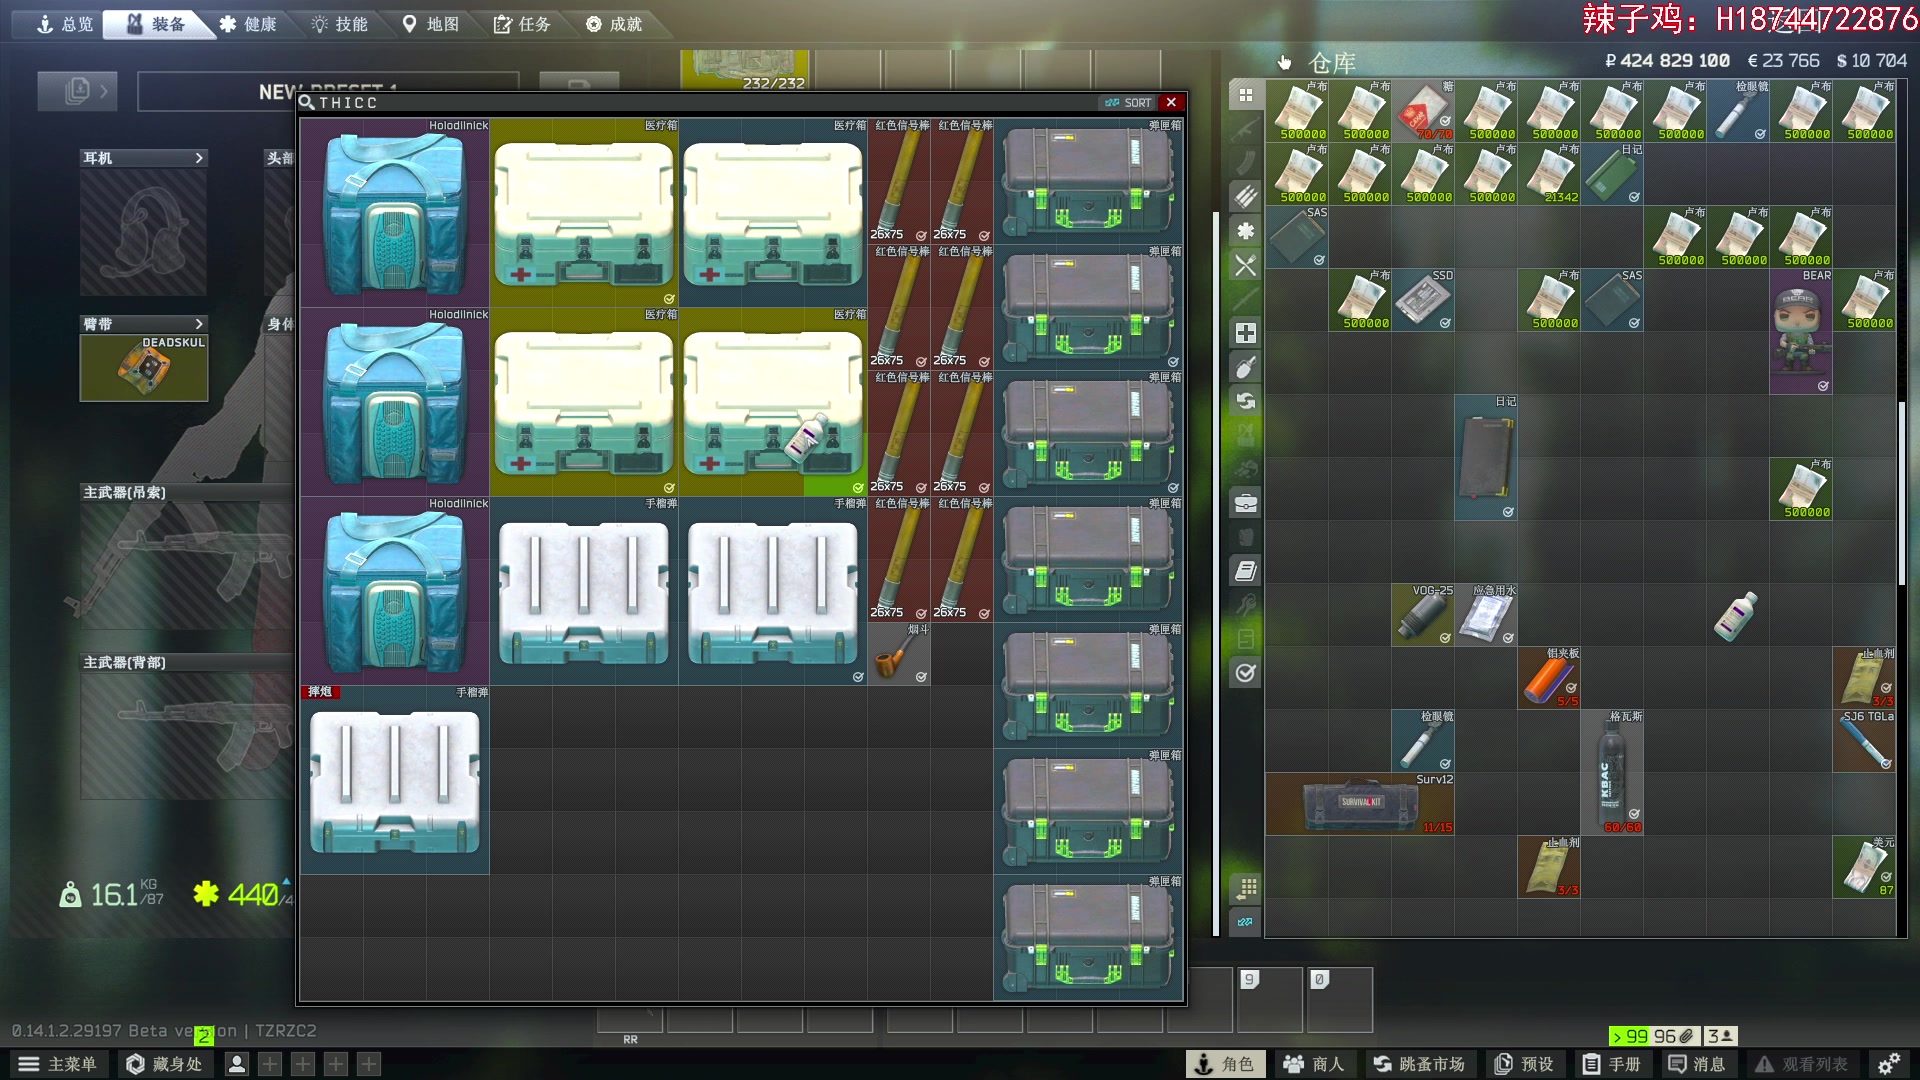Expand the 臂带 slot chevron
The height and width of the screenshot is (1080, 1920).
coord(199,324)
